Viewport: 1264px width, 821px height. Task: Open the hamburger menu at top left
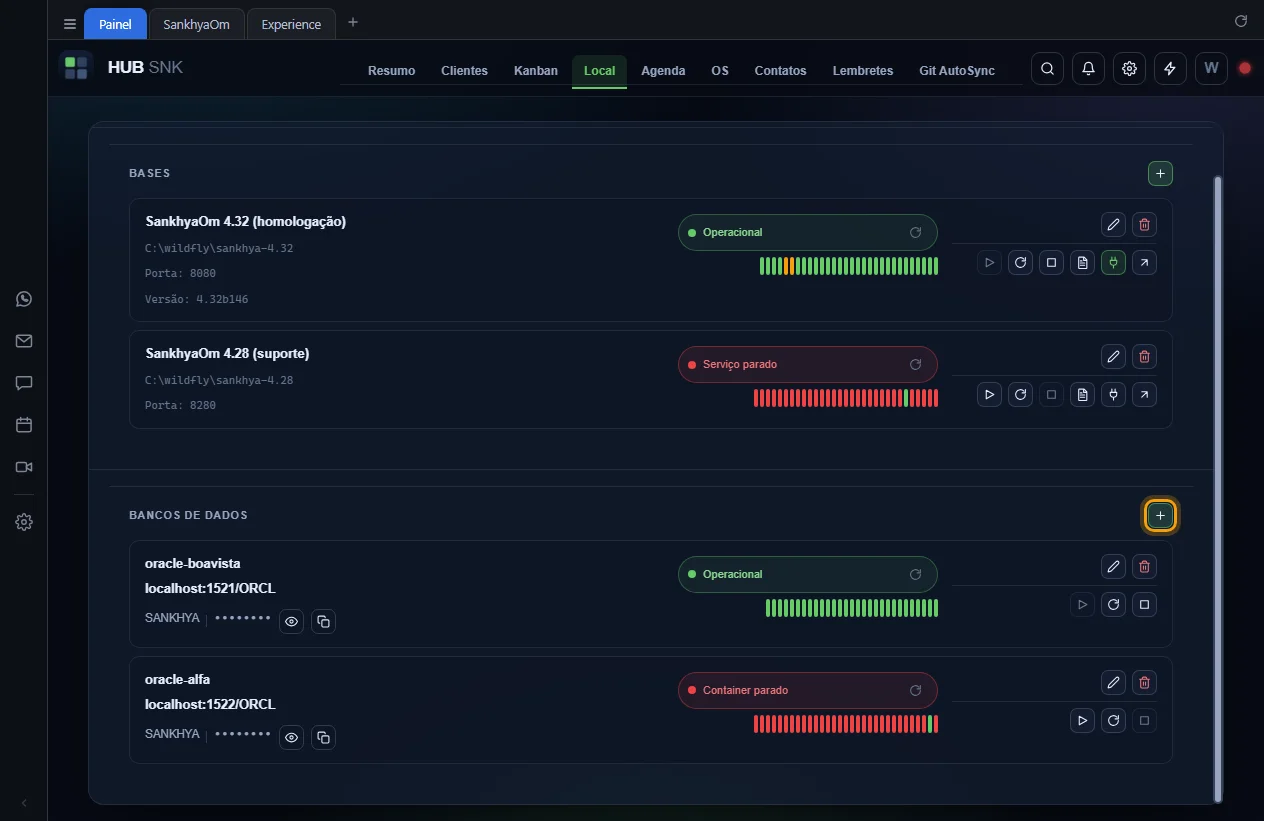pos(69,24)
